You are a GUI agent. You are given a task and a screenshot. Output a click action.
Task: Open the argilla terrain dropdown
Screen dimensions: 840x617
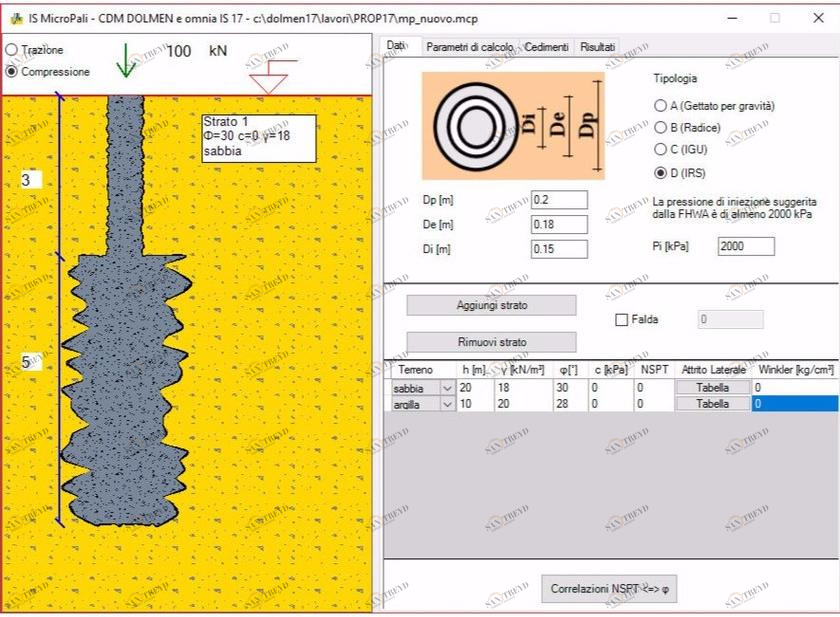point(445,404)
